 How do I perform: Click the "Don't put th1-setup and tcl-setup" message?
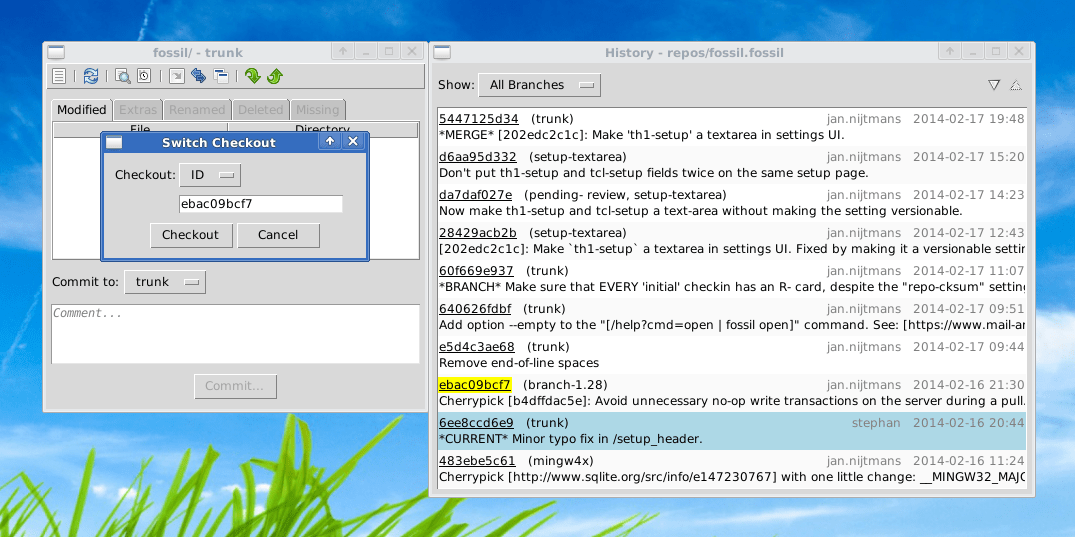click(653, 173)
